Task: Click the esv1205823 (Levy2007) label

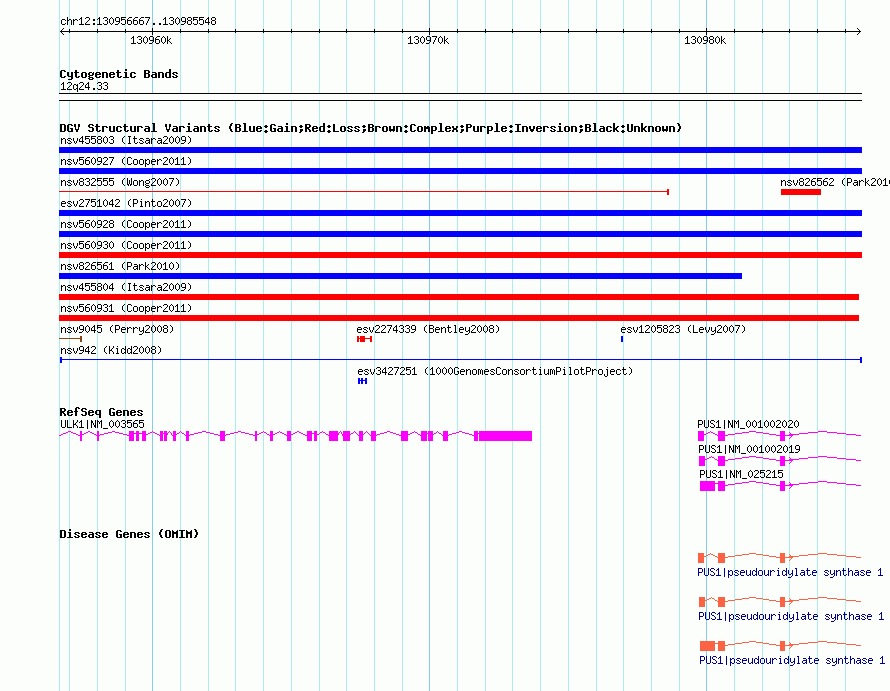Action: click(683, 329)
